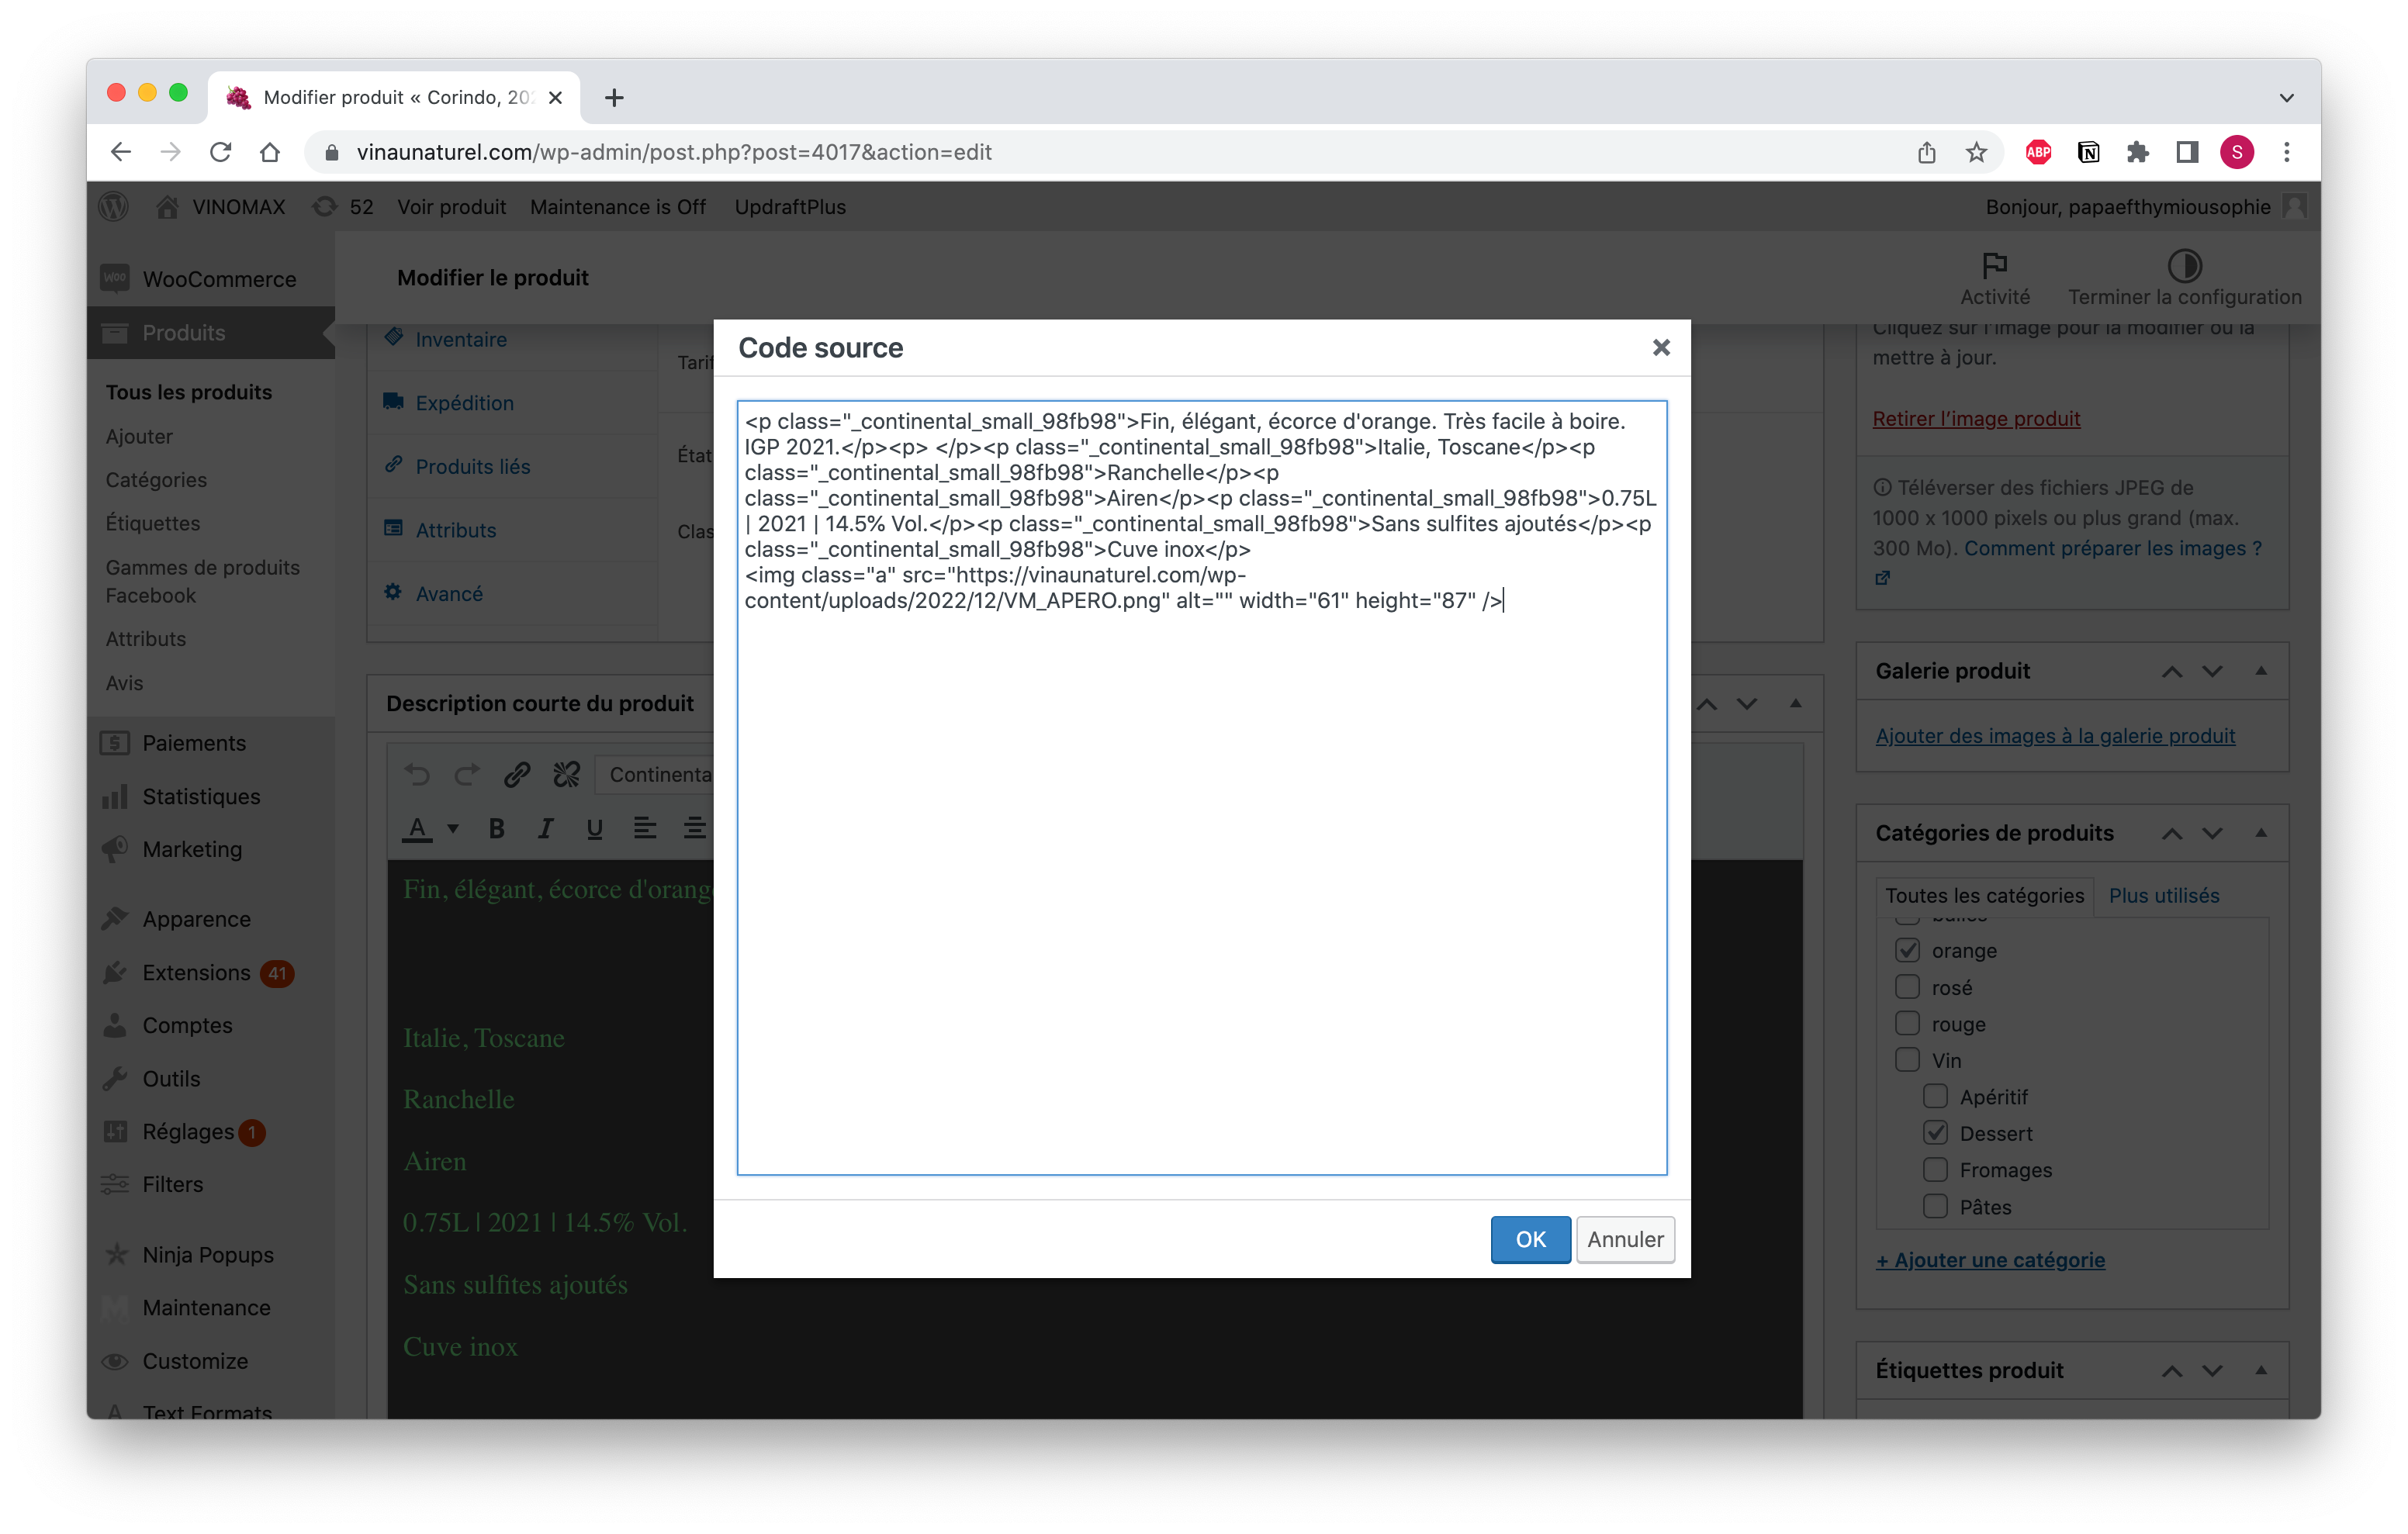The width and height of the screenshot is (2408, 1534).
Task: Open the text color dropdown arrow
Action: [x=453, y=828]
